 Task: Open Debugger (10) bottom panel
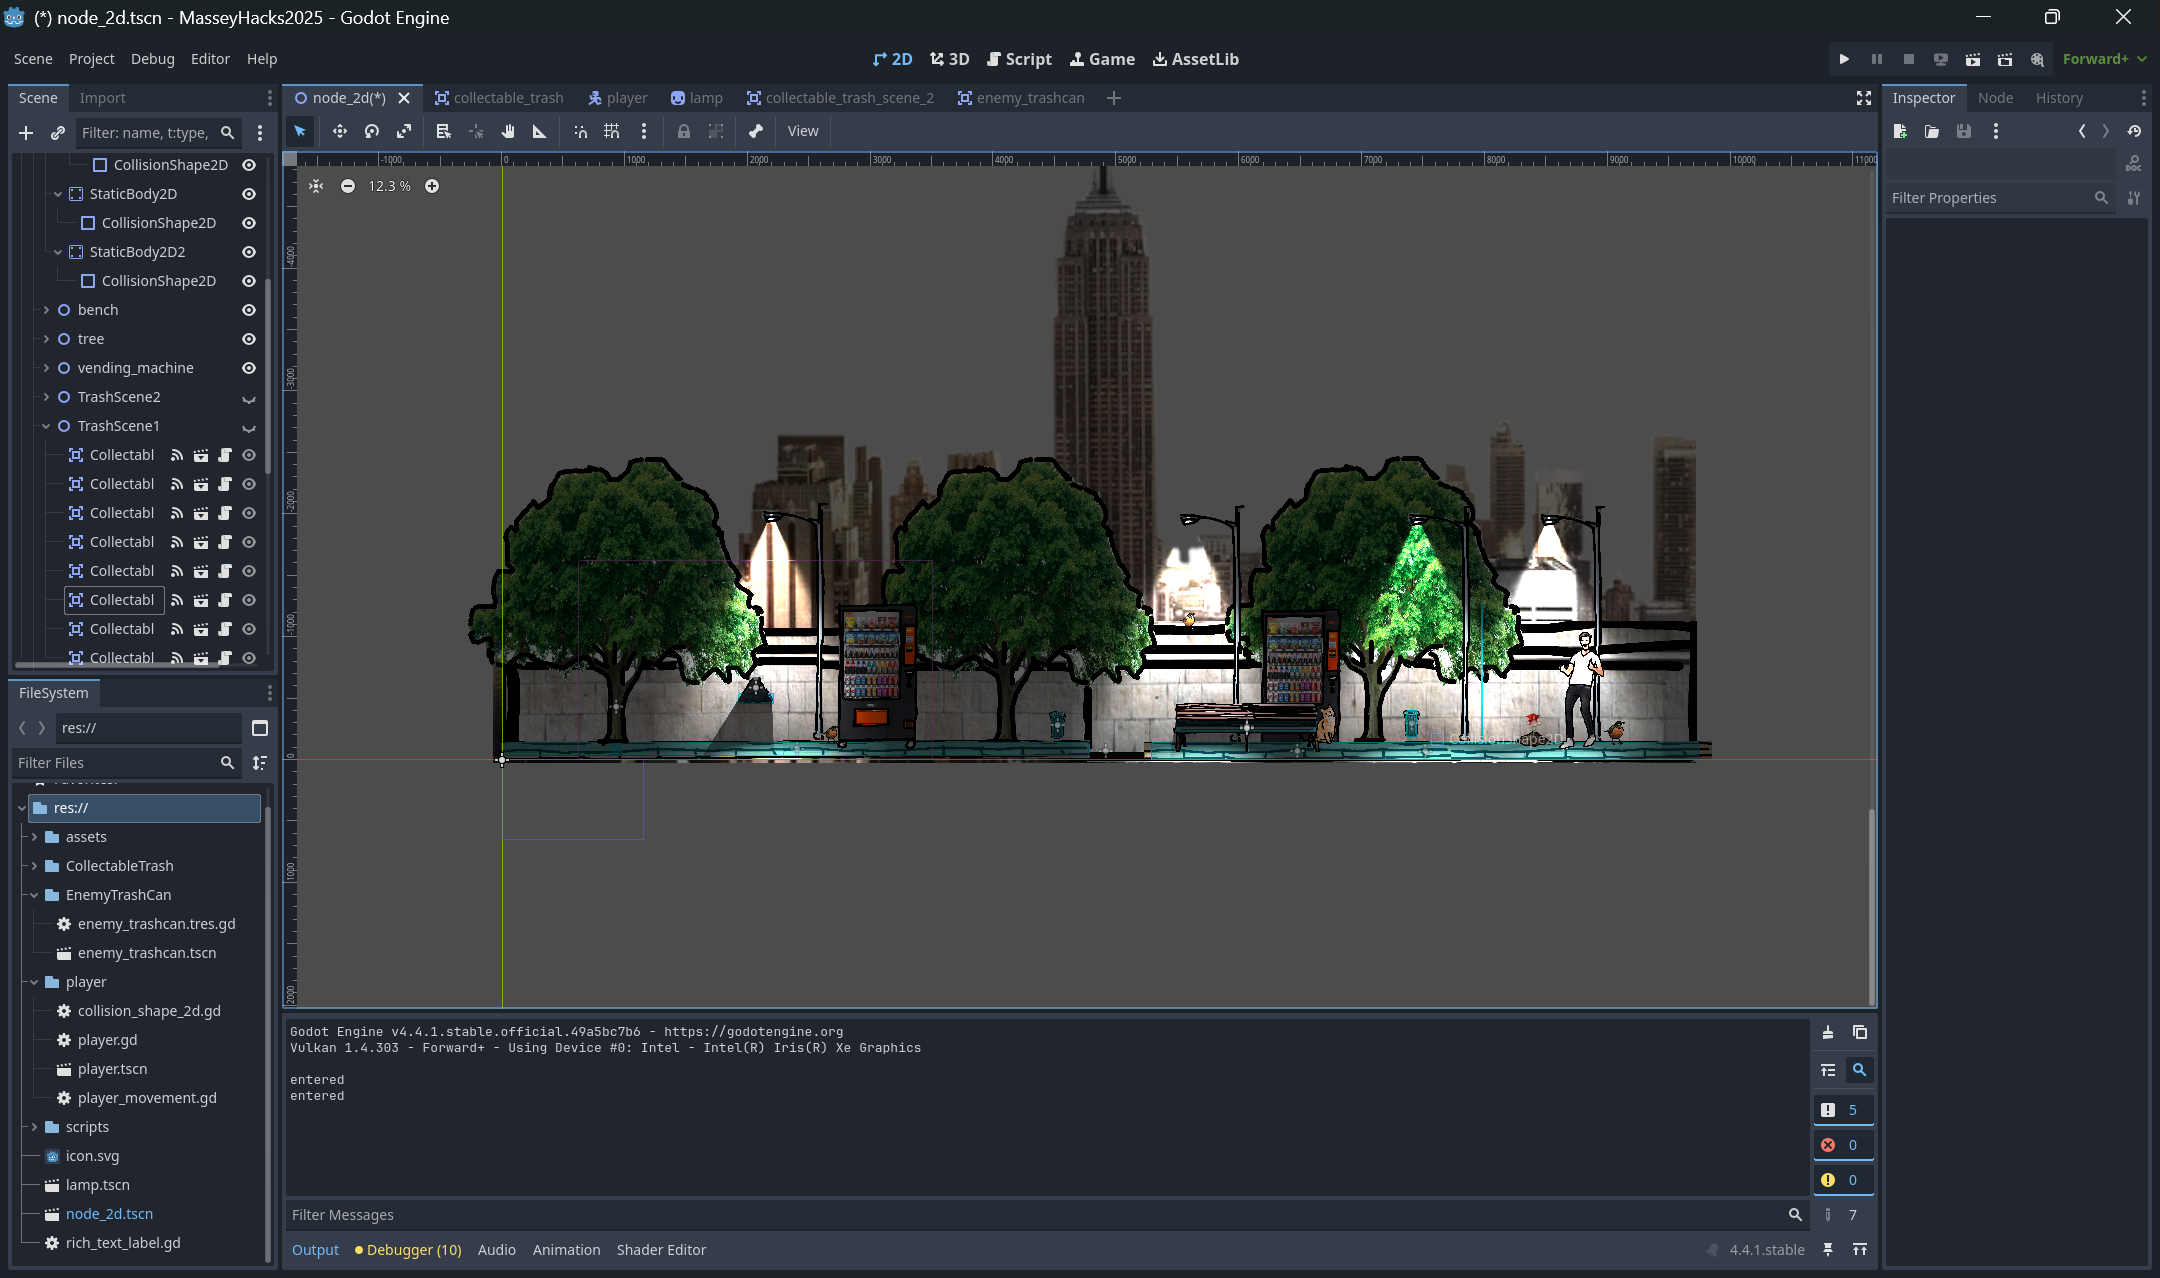(408, 1250)
